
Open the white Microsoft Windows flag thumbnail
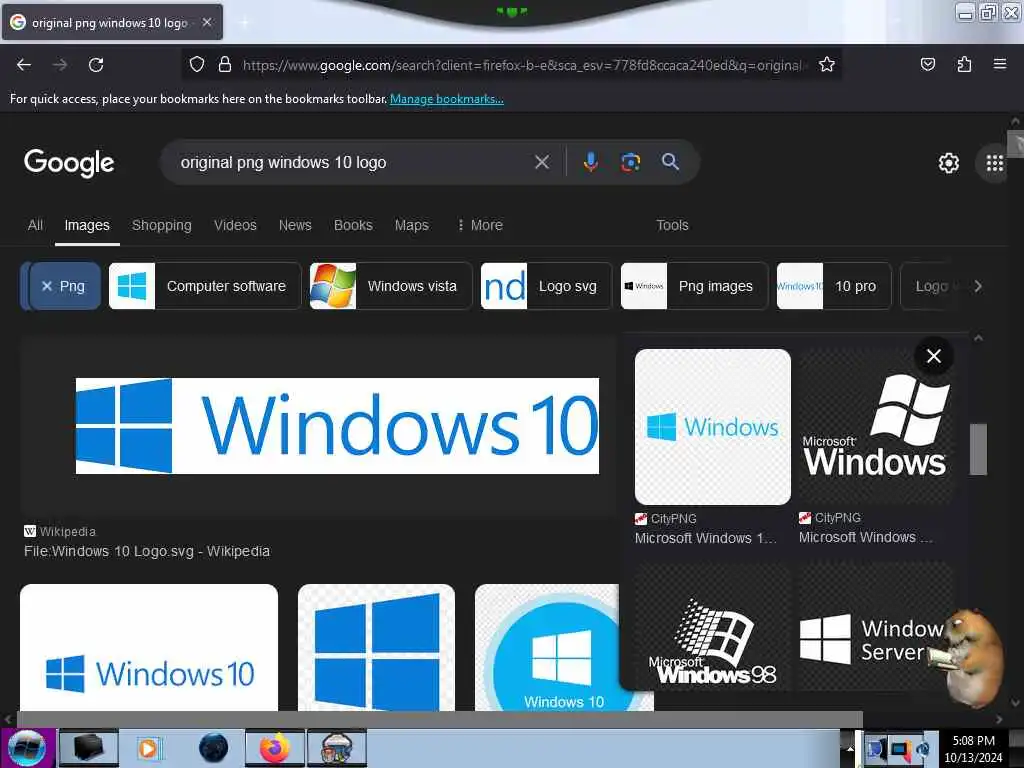(x=876, y=426)
